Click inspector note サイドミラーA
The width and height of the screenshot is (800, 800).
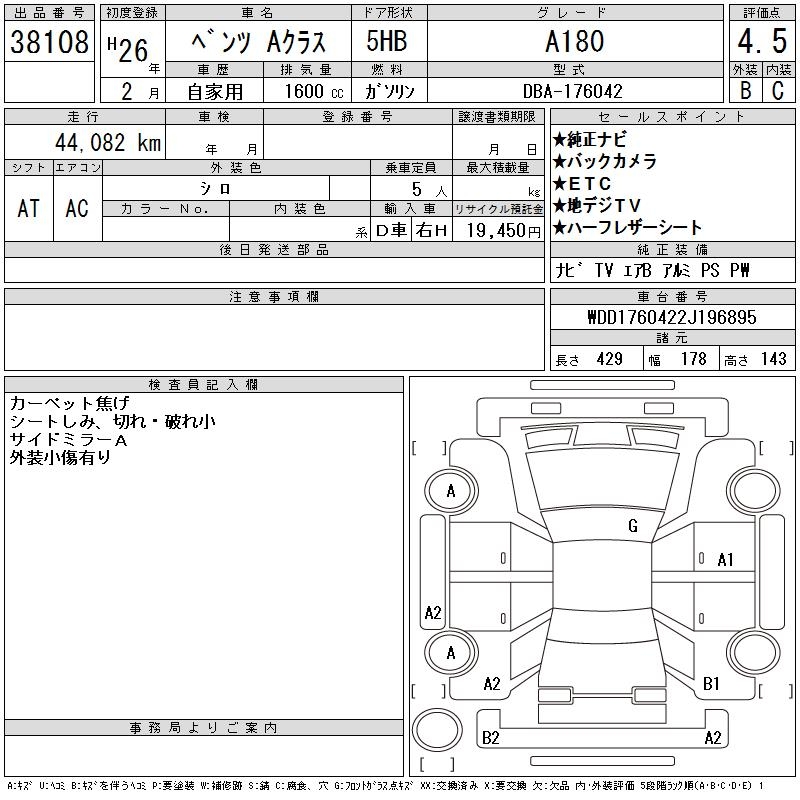click(x=68, y=440)
